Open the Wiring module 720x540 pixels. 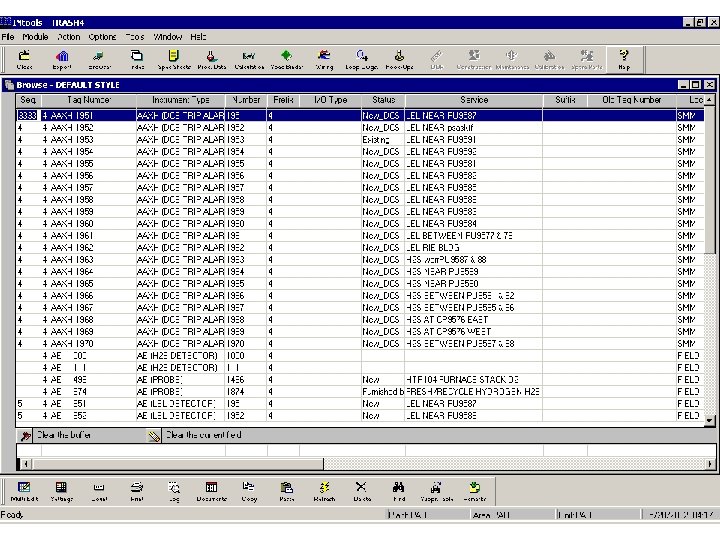click(324, 60)
